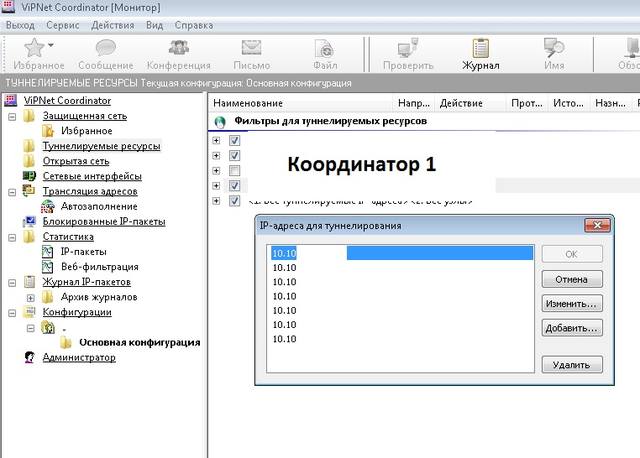Click the Удалить button
640x458 pixels.
(x=572, y=365)
